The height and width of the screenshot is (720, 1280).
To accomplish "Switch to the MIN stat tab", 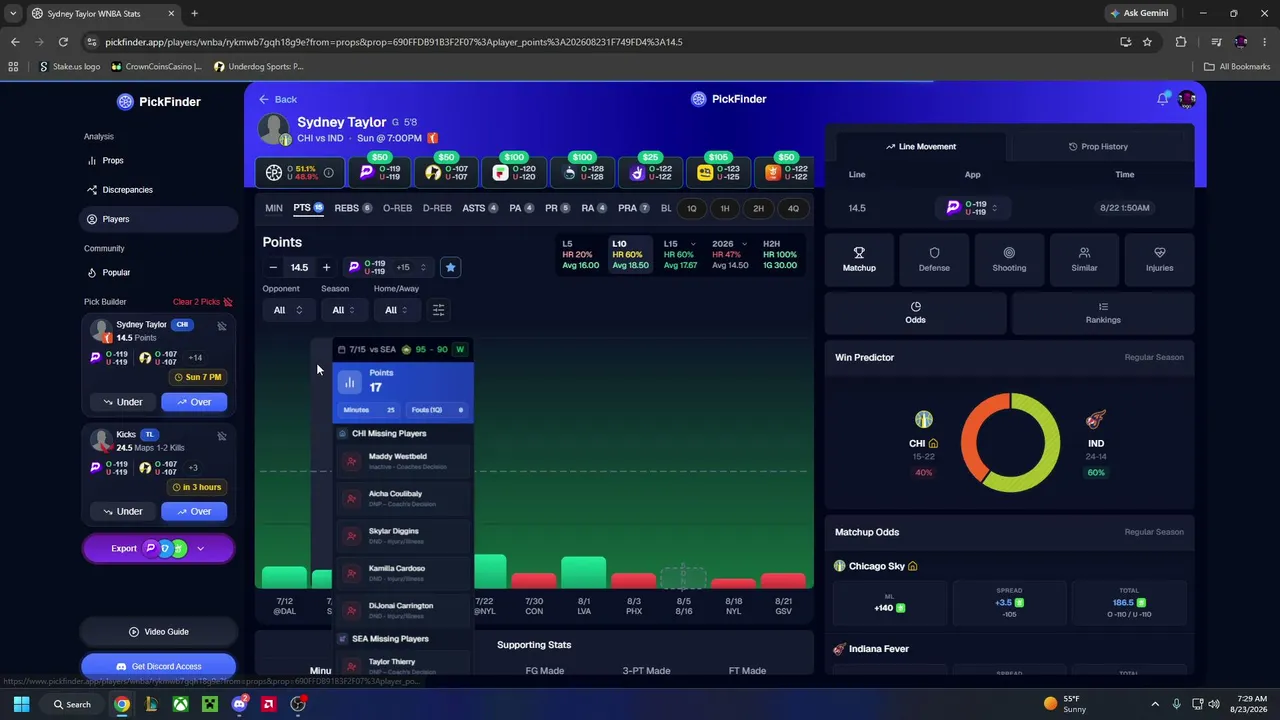I will 274,208.
